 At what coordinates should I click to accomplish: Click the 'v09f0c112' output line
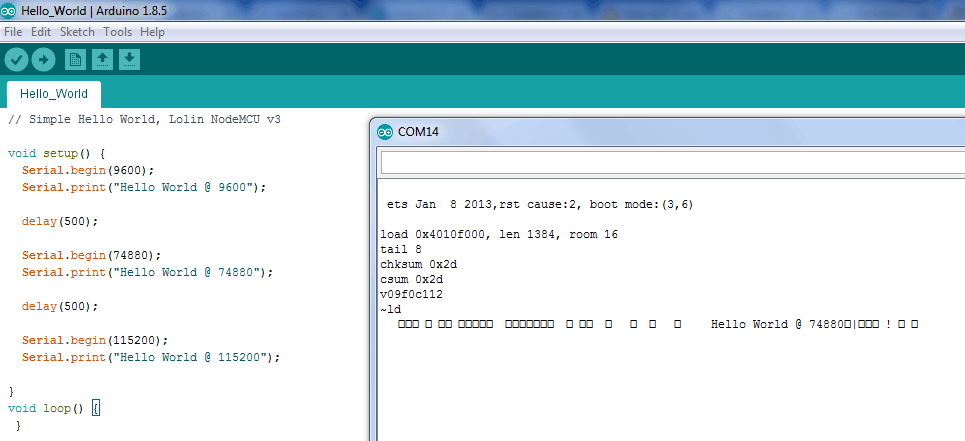point(411,295)
